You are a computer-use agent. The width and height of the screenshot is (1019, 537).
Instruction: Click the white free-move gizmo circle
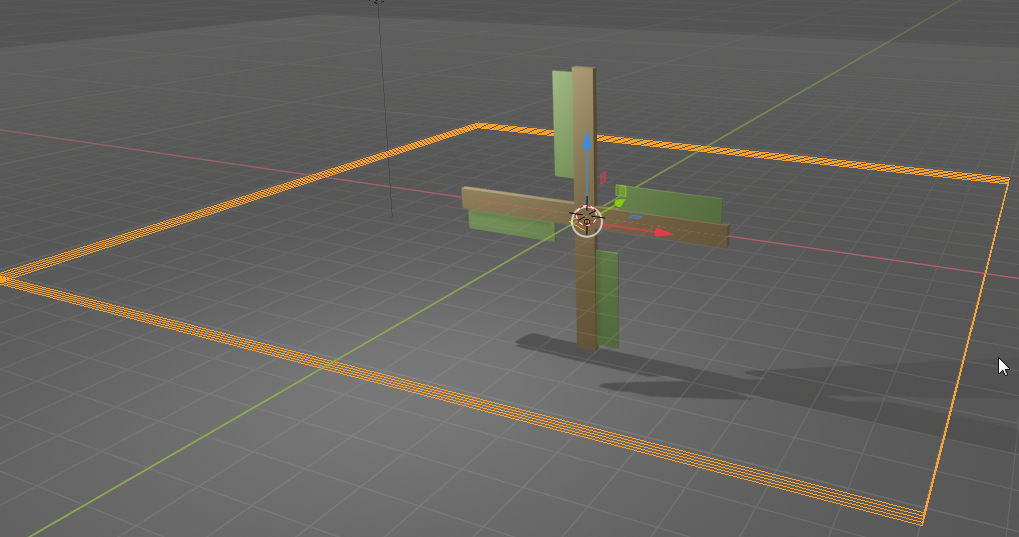coord(587,222)
